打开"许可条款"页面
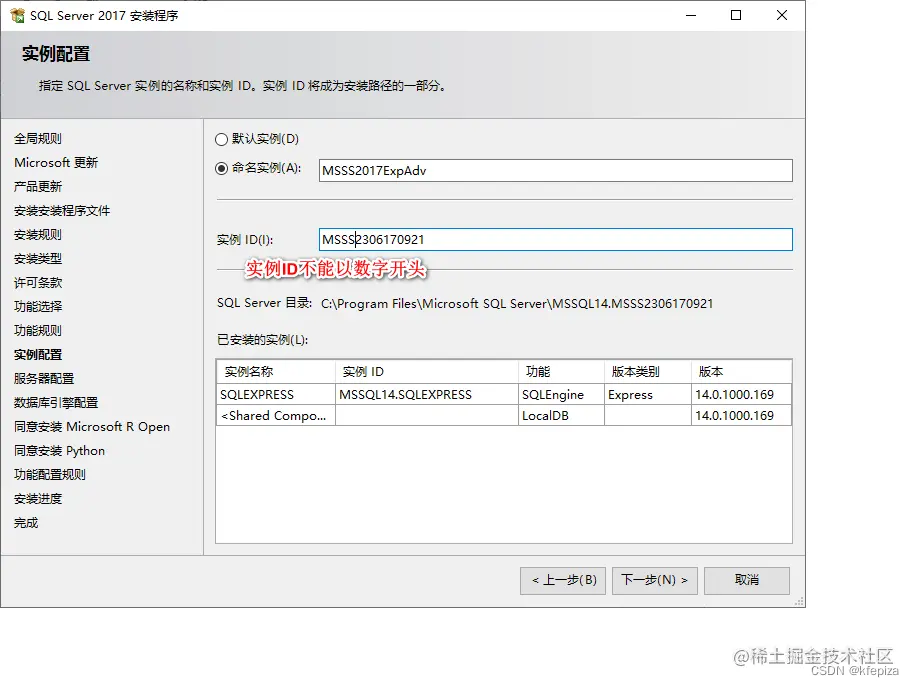 (x=39, y=282)
